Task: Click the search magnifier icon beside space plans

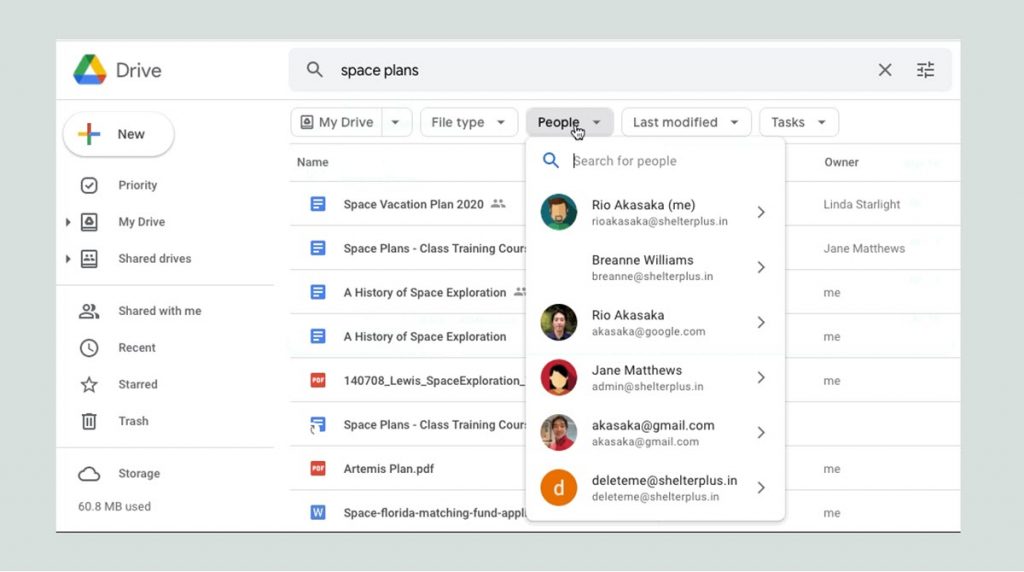Action: coord(314,69)
